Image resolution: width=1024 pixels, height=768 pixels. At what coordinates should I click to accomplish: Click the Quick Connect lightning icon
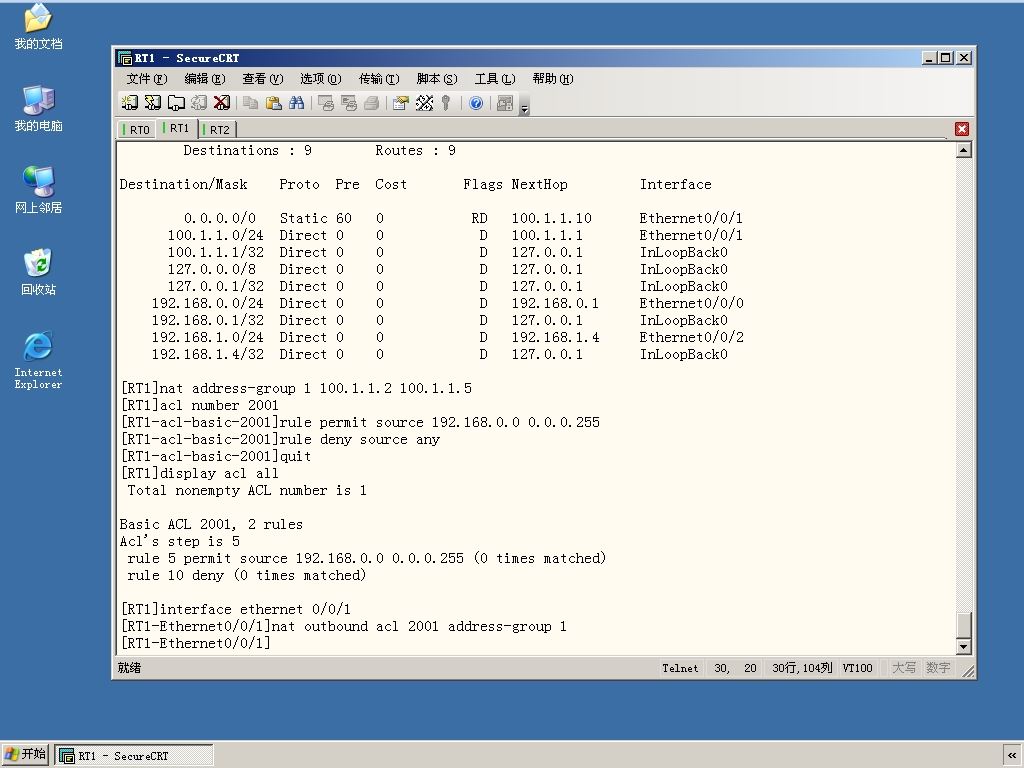(x=153, y=103)
